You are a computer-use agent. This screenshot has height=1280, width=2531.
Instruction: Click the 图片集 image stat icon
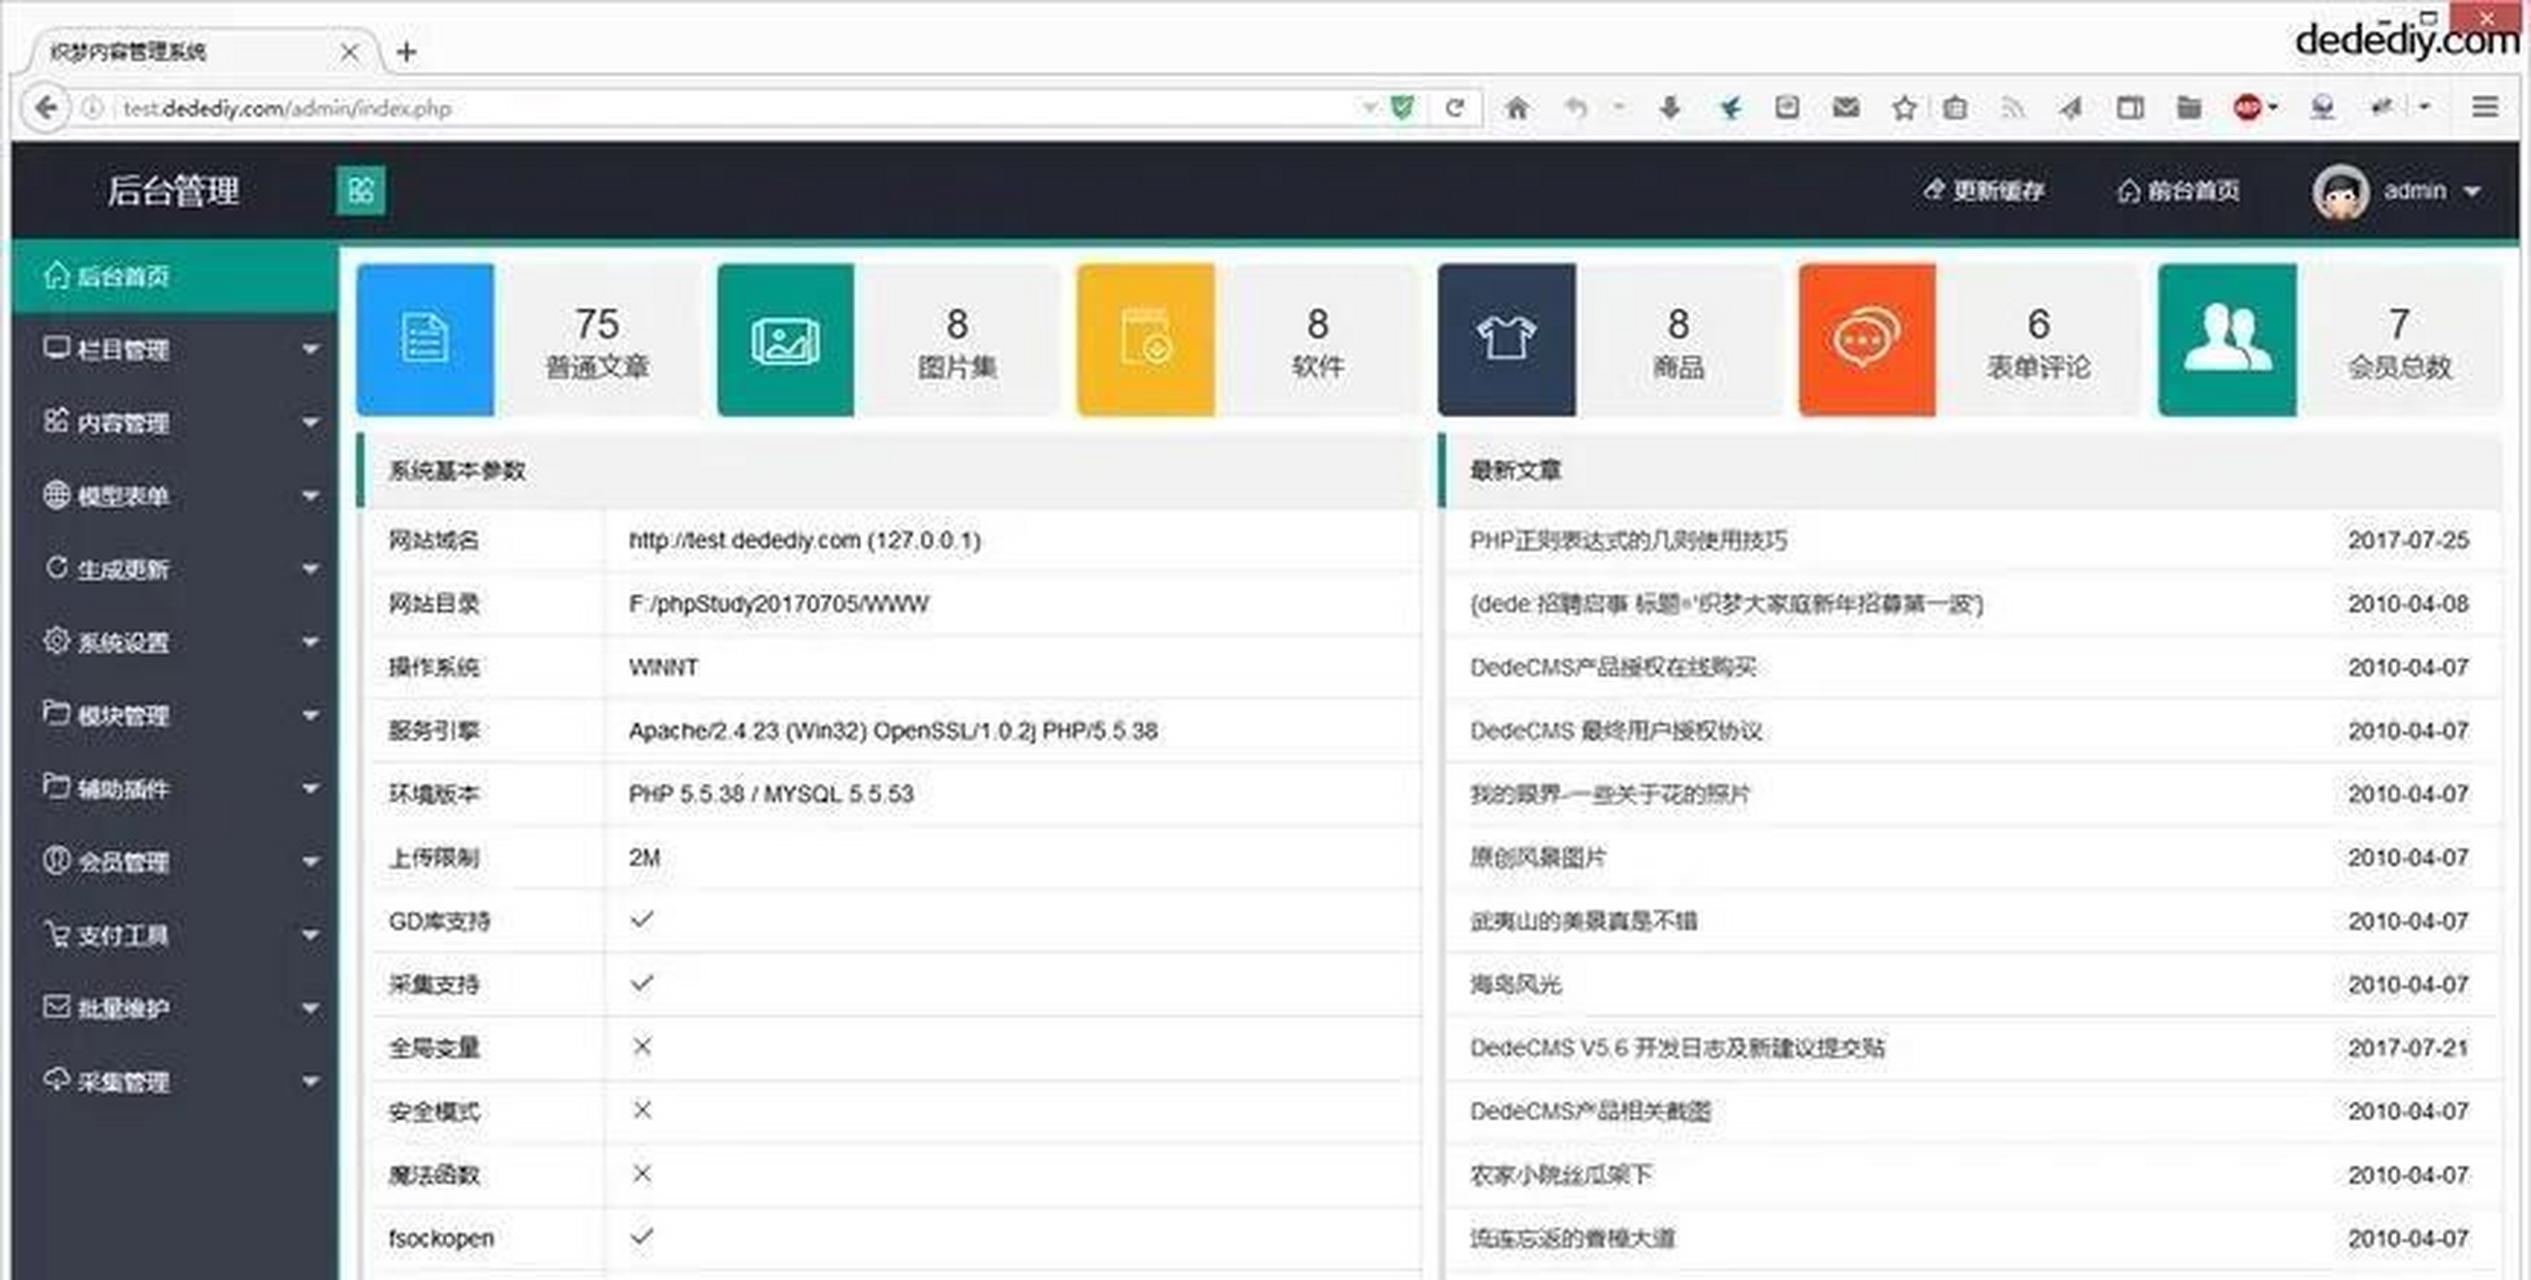tap(786, 339)
